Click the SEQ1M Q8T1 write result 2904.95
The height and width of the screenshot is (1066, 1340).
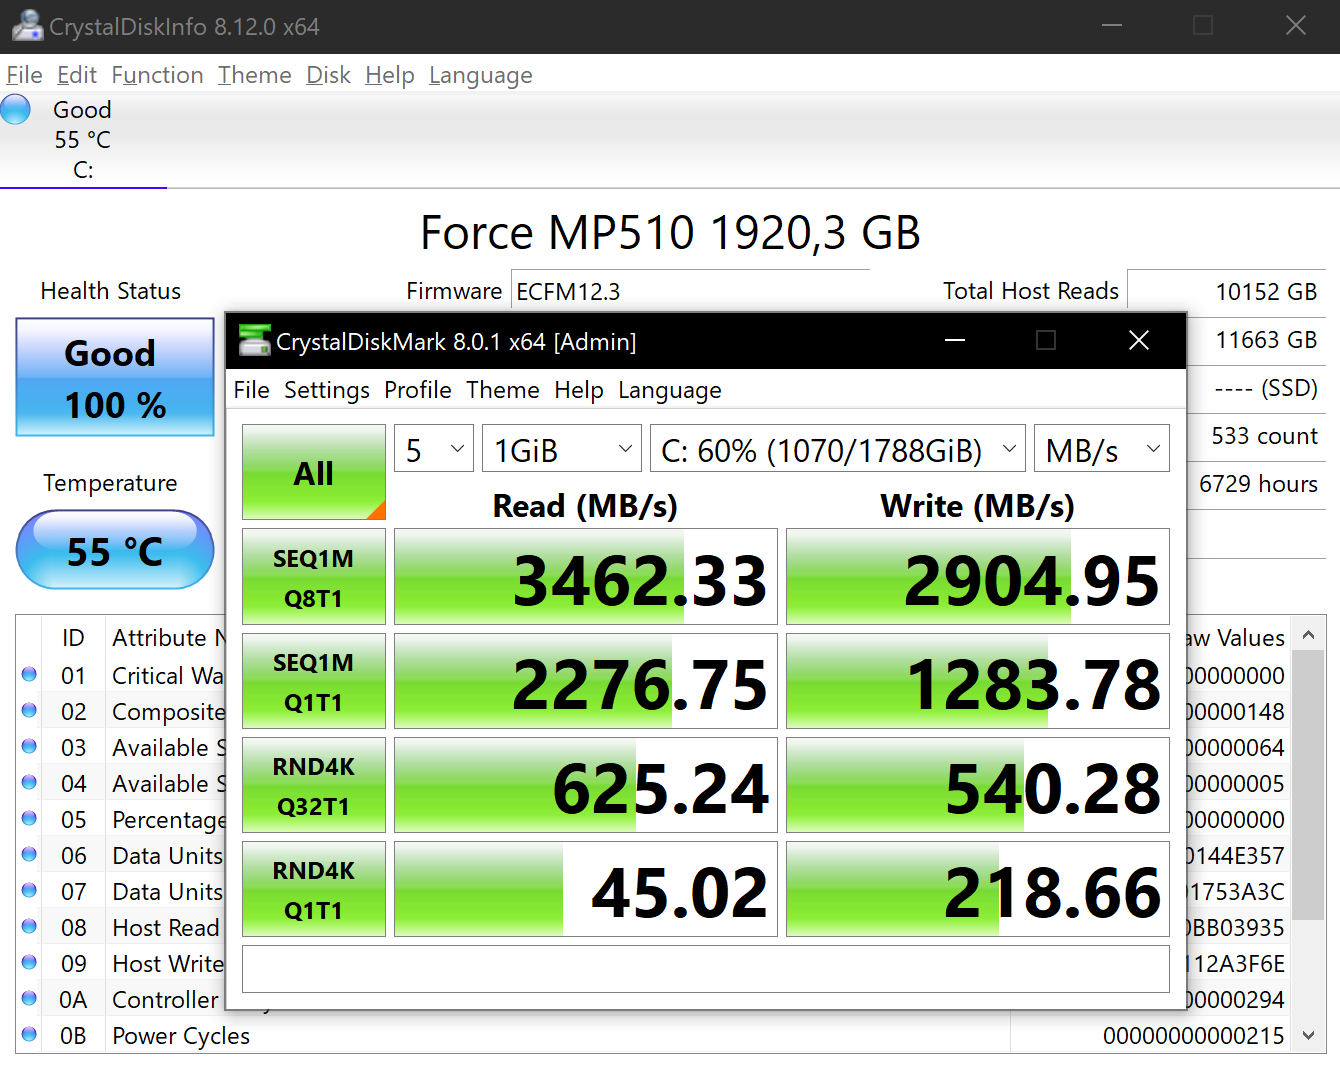(x=978, y=577)
